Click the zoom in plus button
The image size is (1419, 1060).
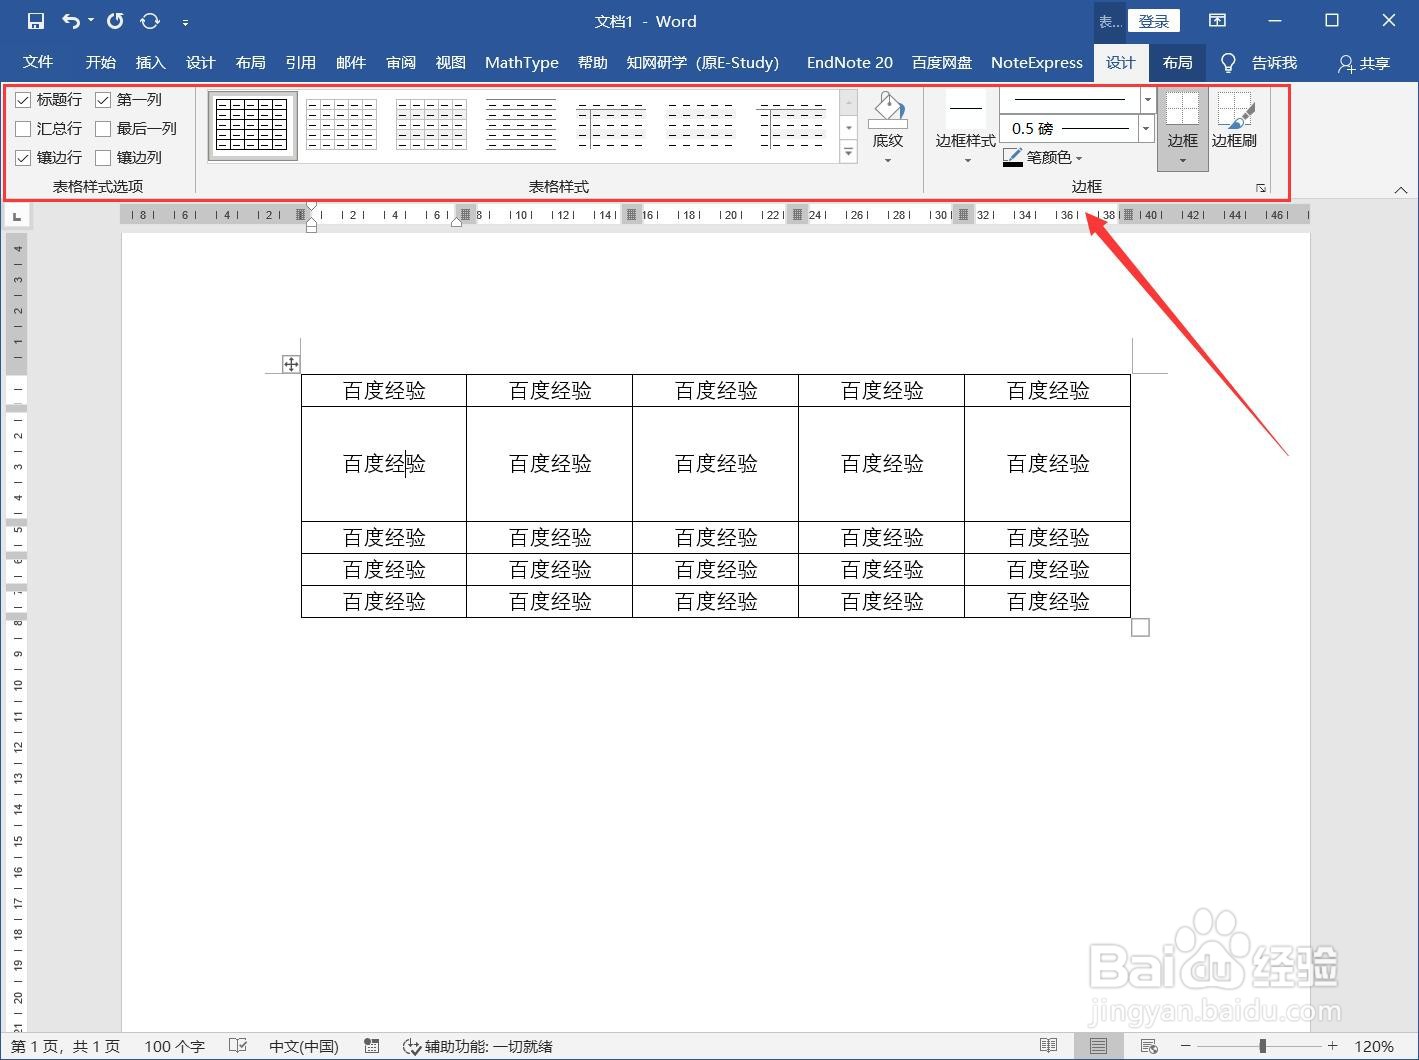(1332, 1046)
